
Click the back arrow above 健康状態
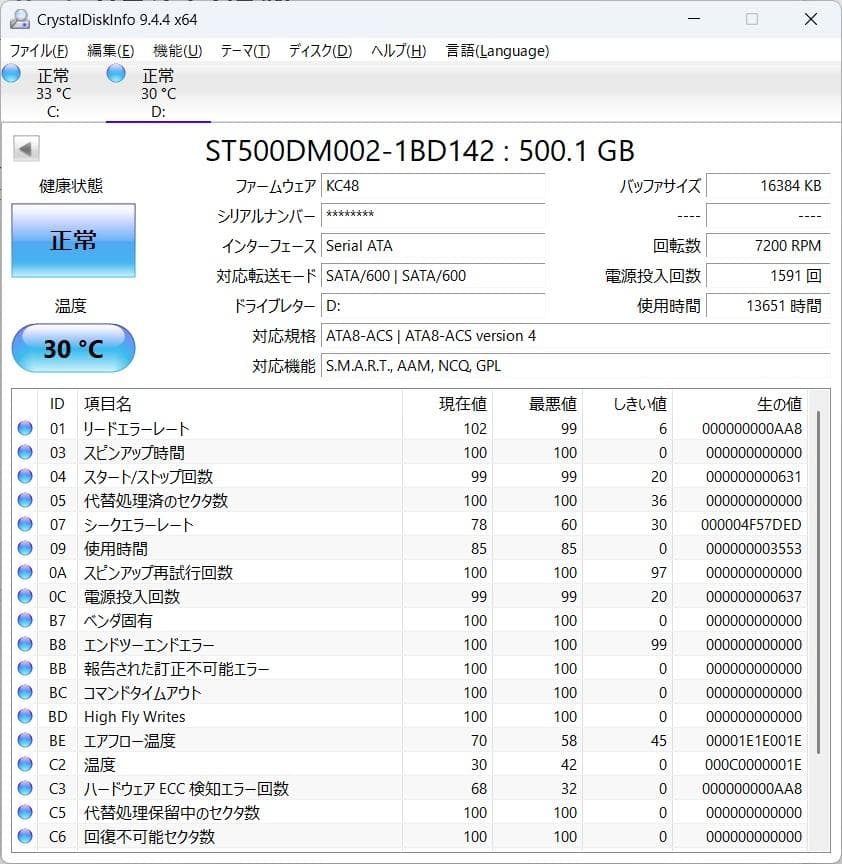pos(24,148)
